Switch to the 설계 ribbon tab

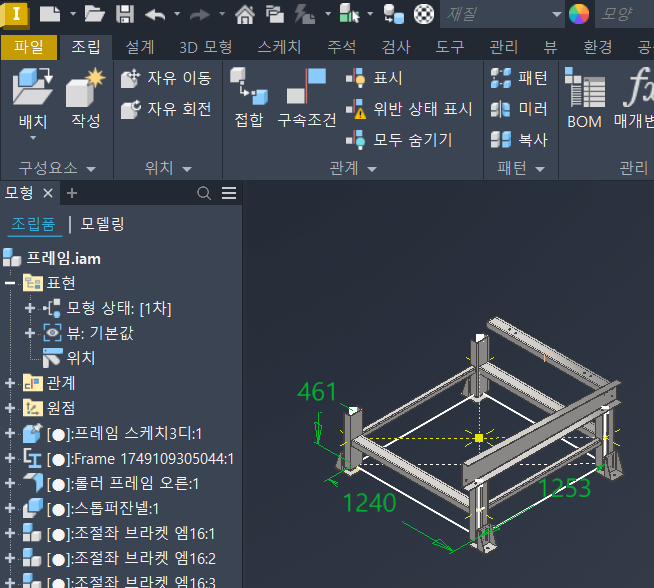[x=140, y=47]
